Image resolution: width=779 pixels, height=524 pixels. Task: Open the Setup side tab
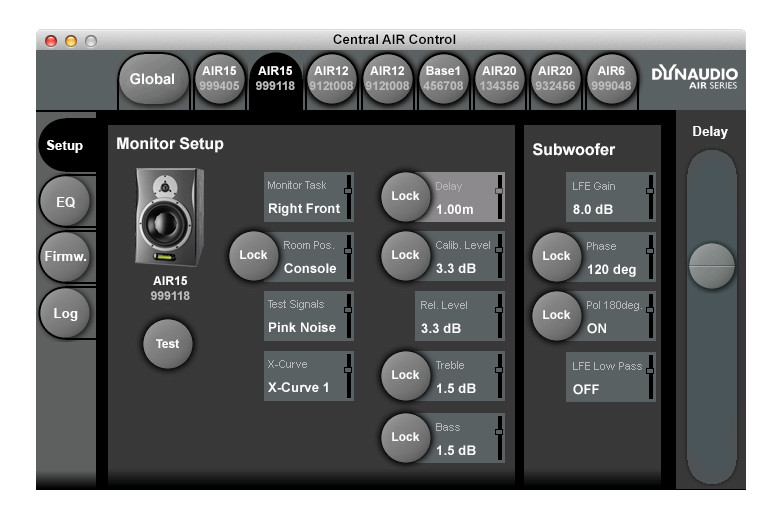65,145
